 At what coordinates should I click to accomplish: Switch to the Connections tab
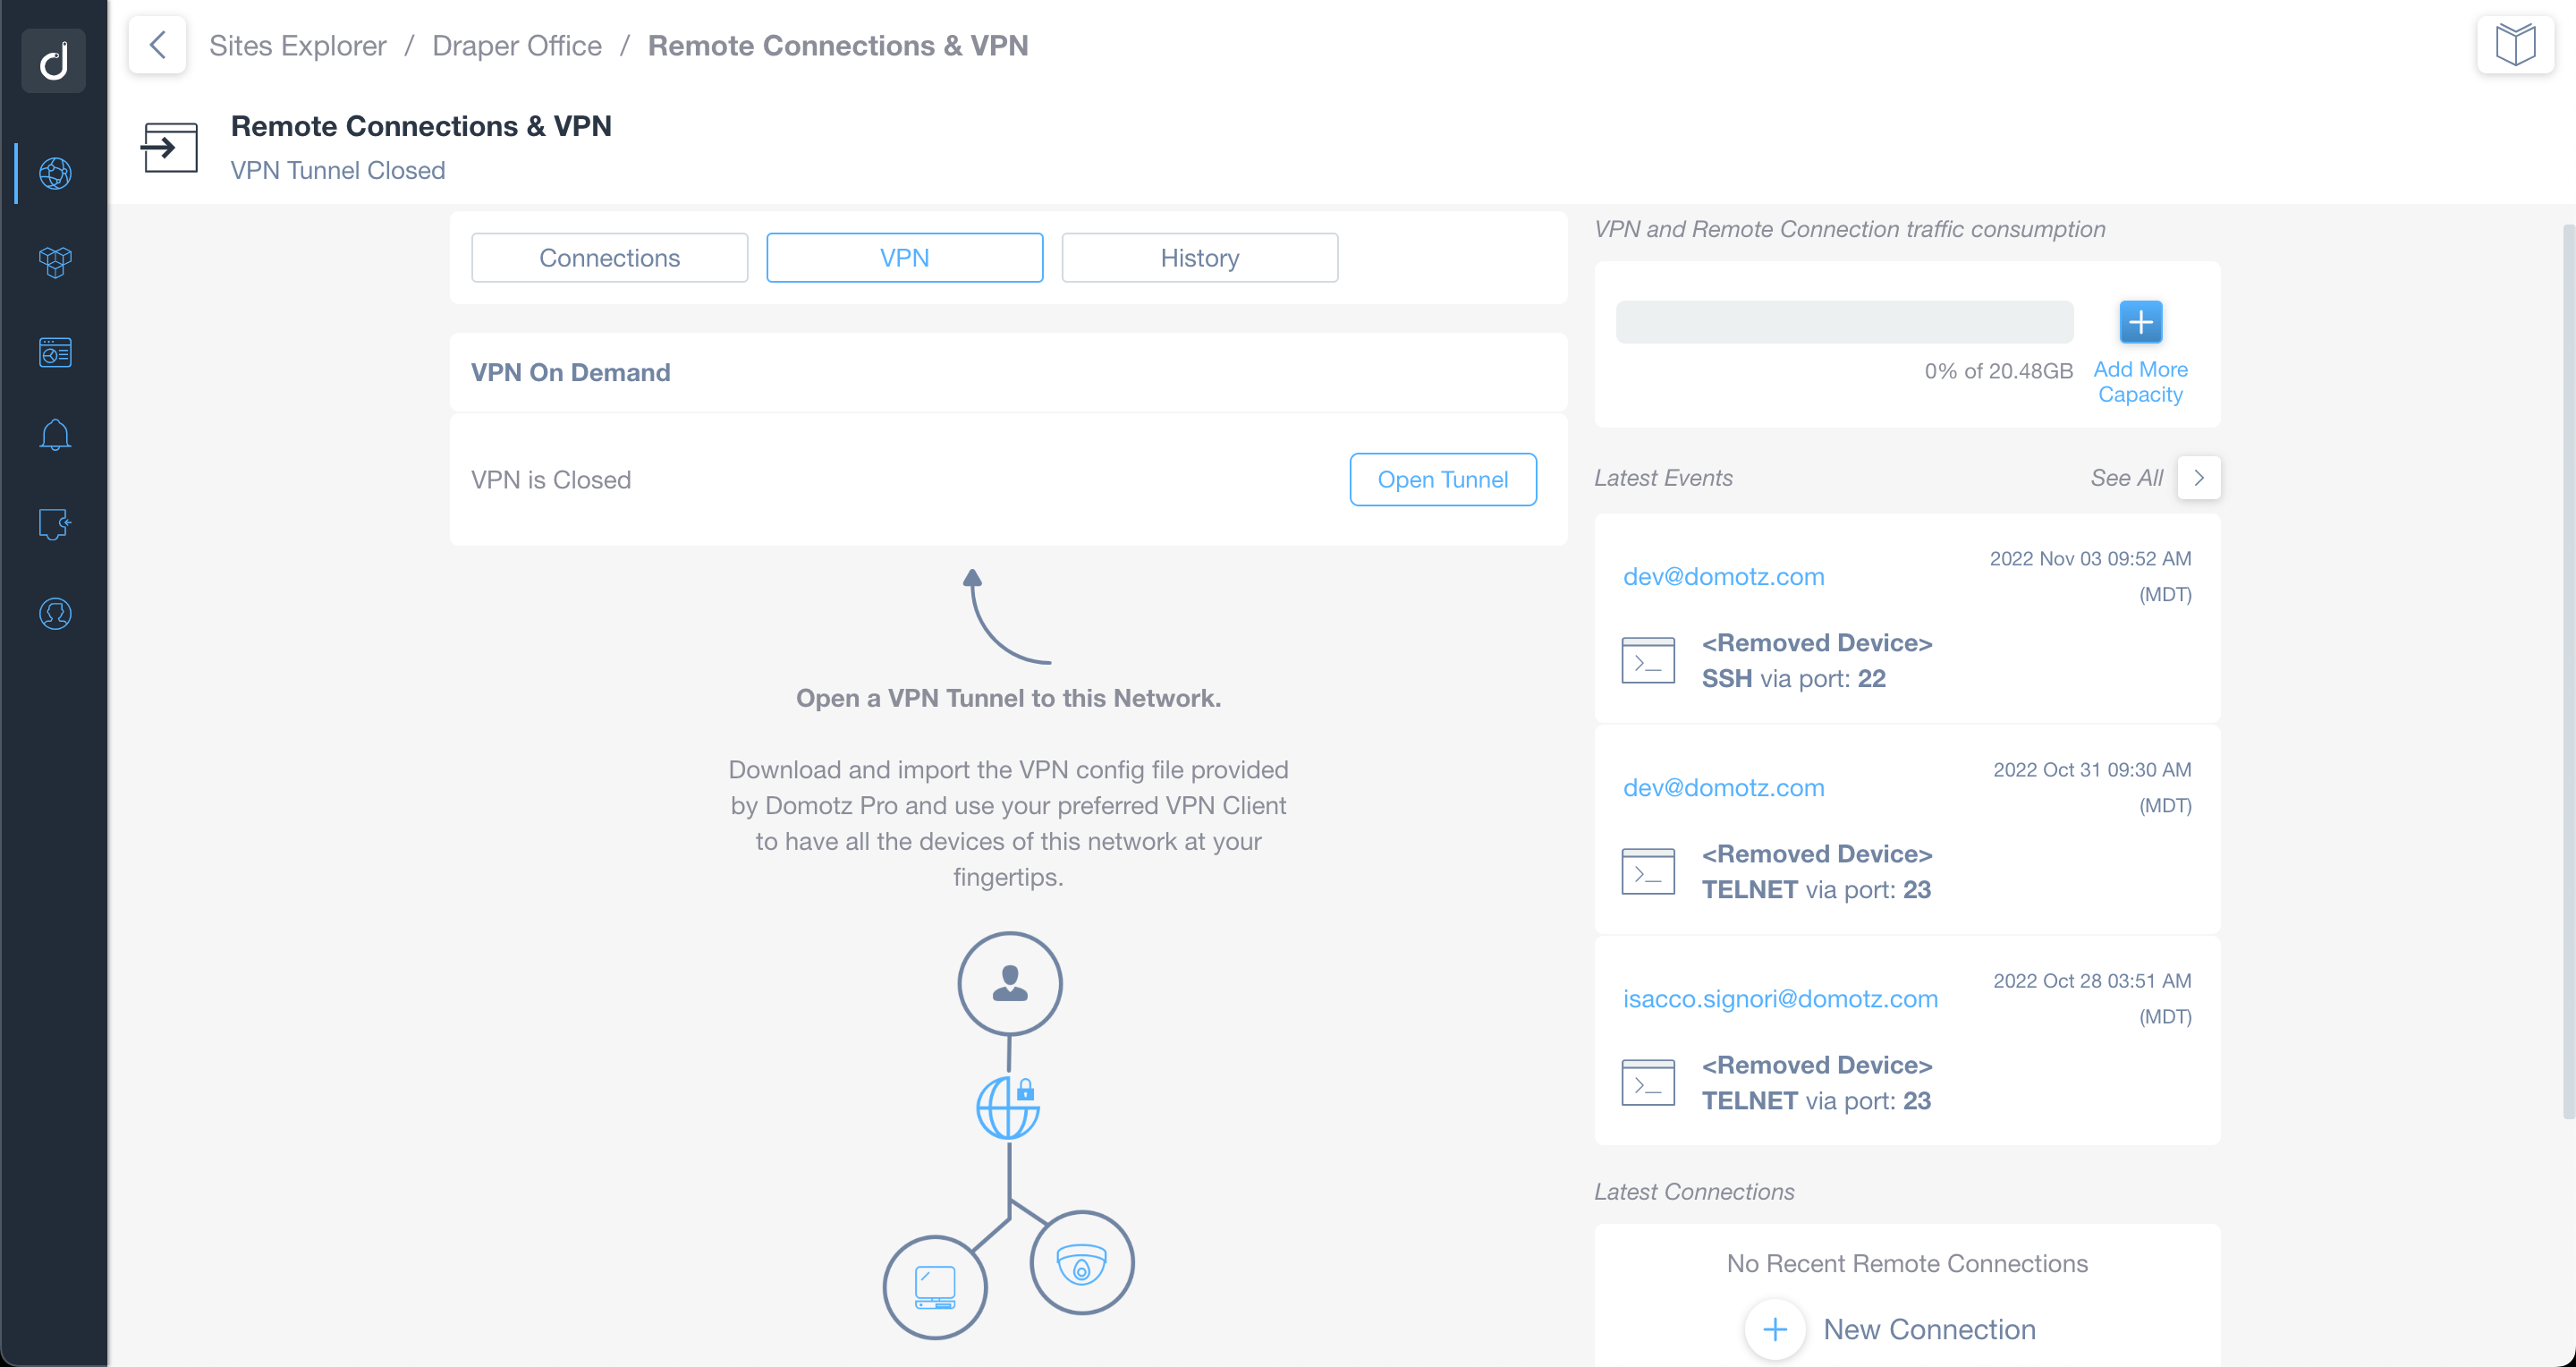[x=609, y=258]
